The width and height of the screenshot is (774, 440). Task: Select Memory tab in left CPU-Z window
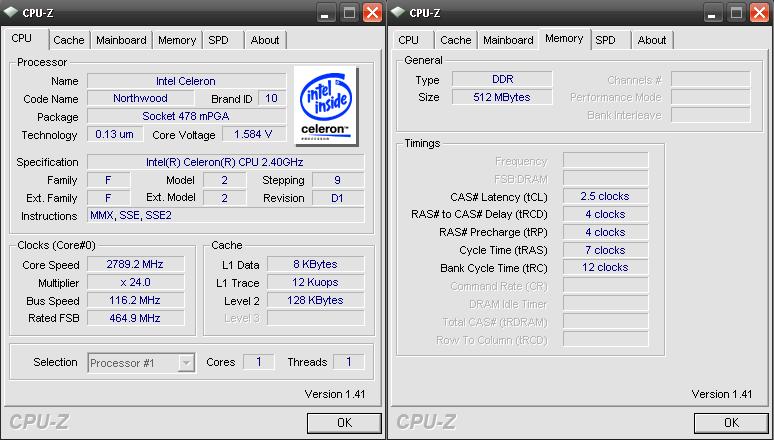pyautogui.click(x=177, y=40)
